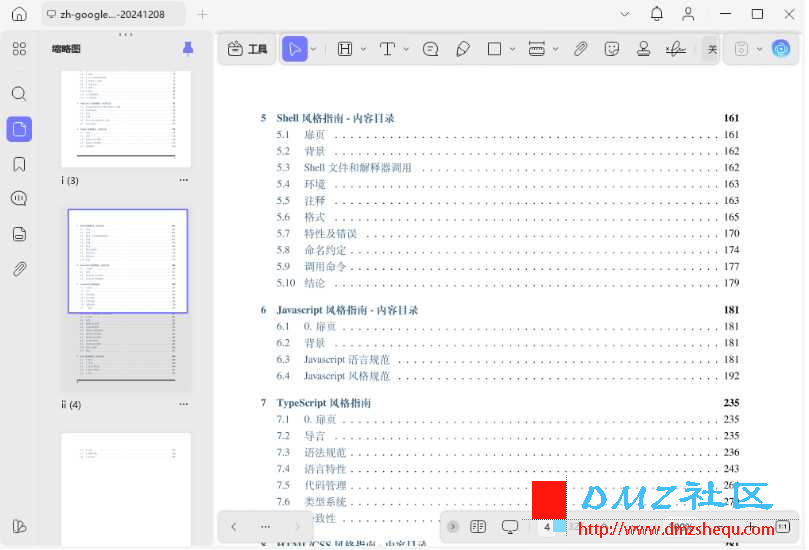Image resolution: width=809 pixels, height=550 pixels.
Task: Select the pencil drawing tool
Action: (463, 49)
